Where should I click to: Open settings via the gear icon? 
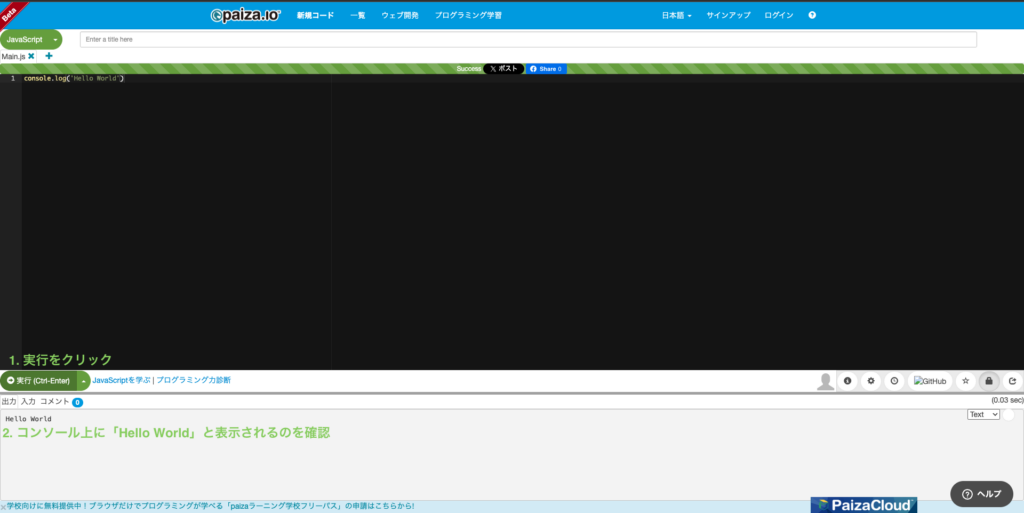click(x=871, y=381)
